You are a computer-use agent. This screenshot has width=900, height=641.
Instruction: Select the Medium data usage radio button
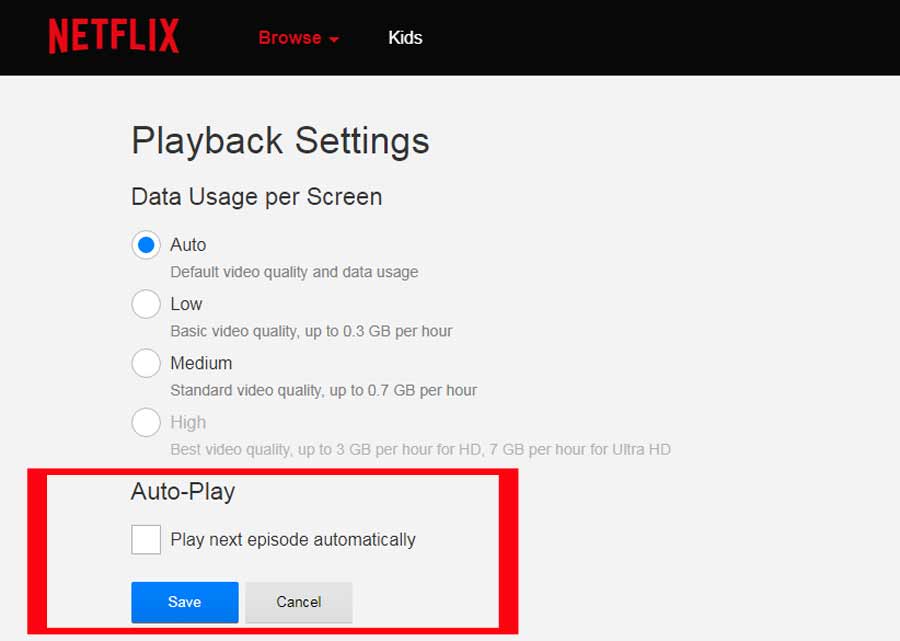146,363
